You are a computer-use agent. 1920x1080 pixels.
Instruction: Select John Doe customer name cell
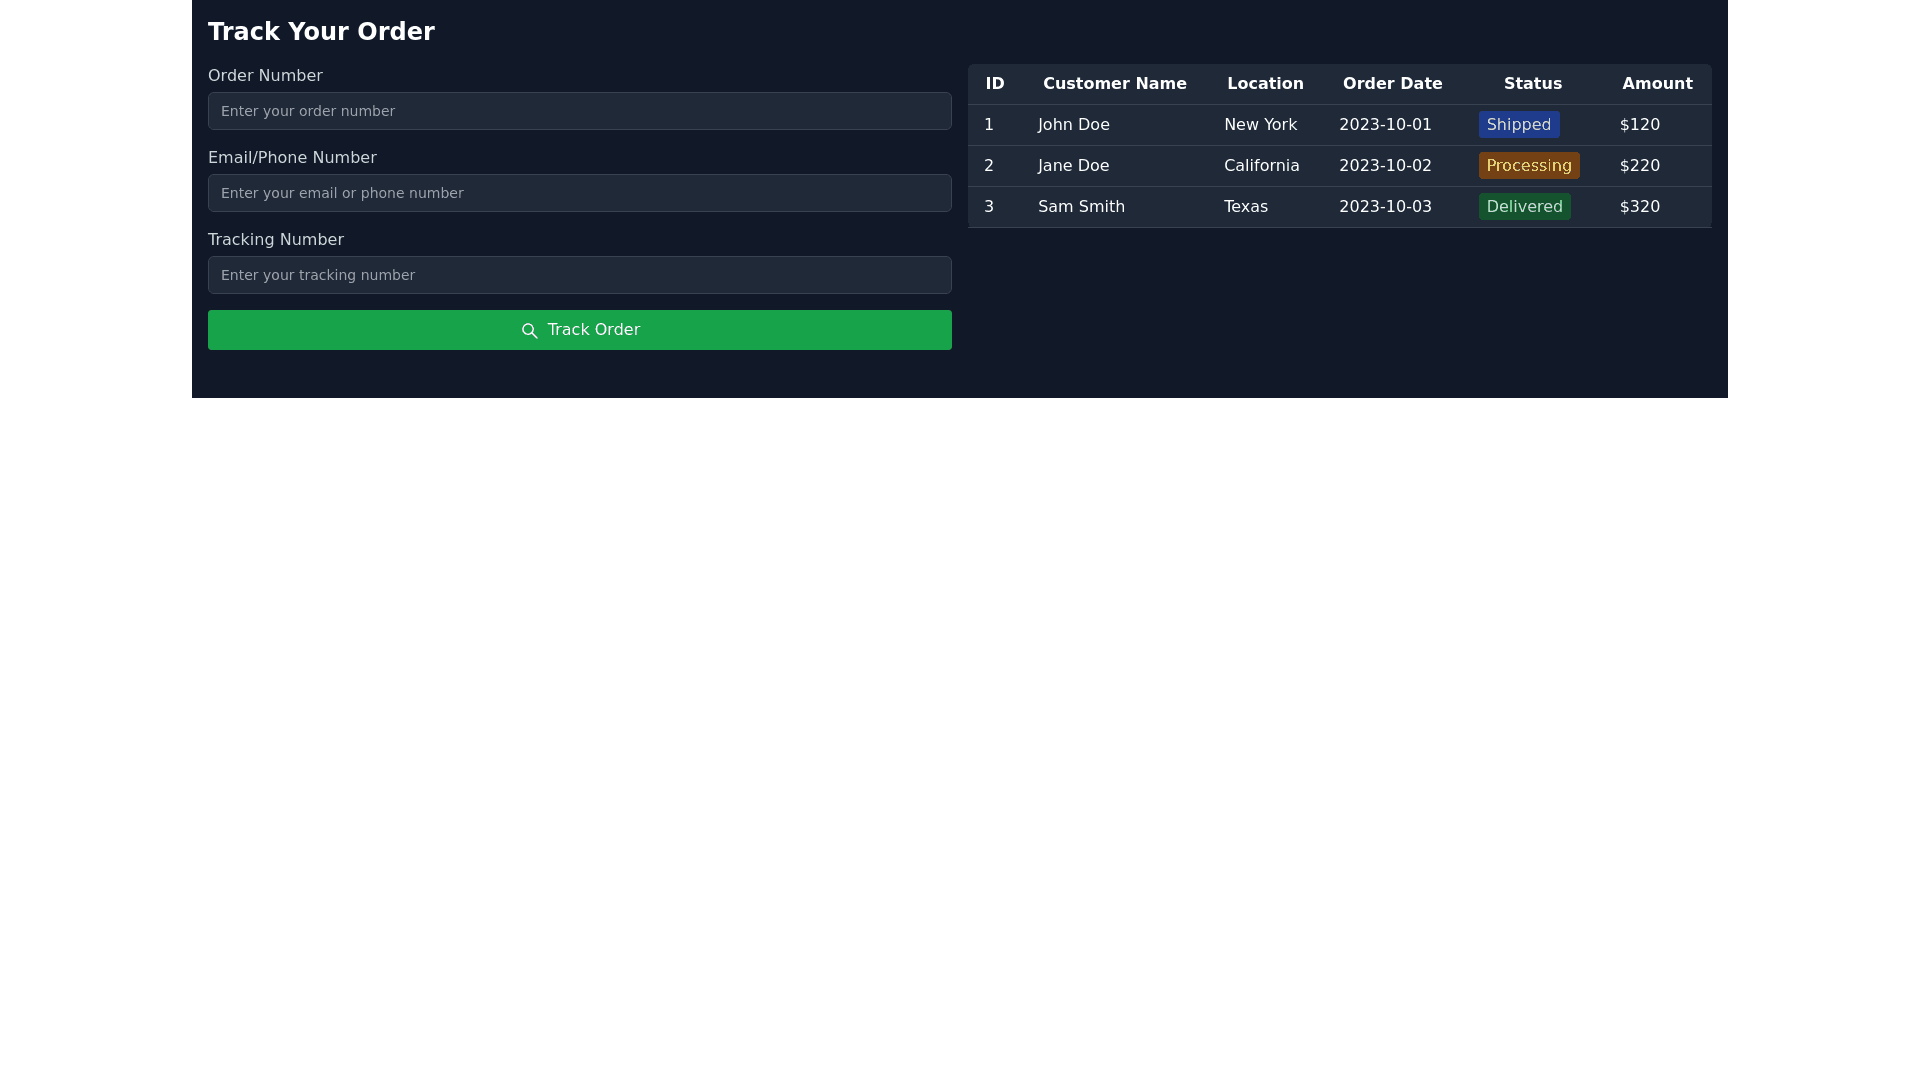pos(1073,125)
